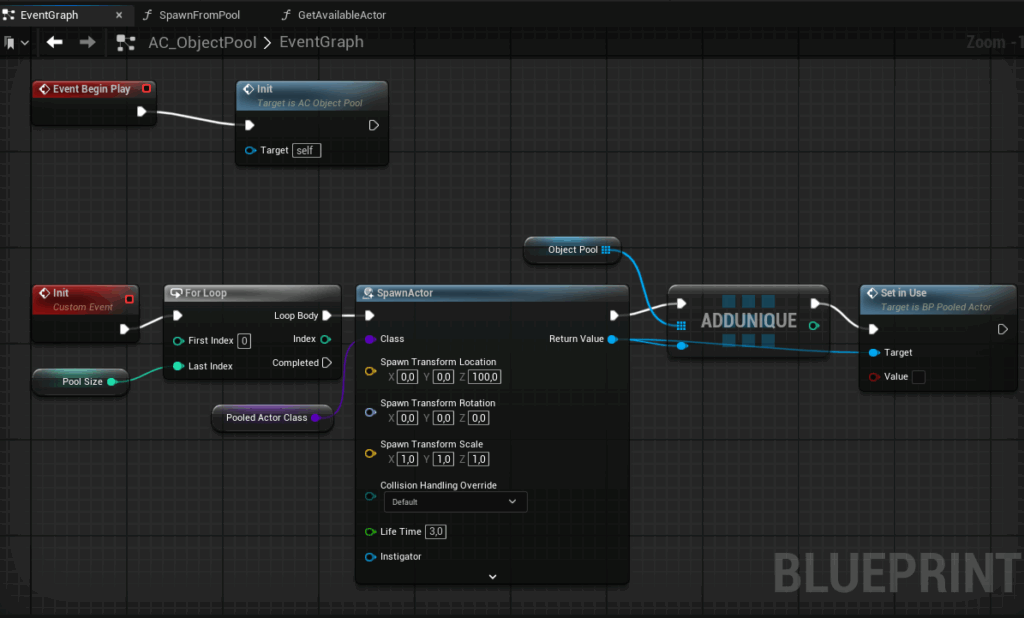The width and height of the screenshot is (1024, 618).
Task: Click the Life Time input pin
Action: [370, 532]
